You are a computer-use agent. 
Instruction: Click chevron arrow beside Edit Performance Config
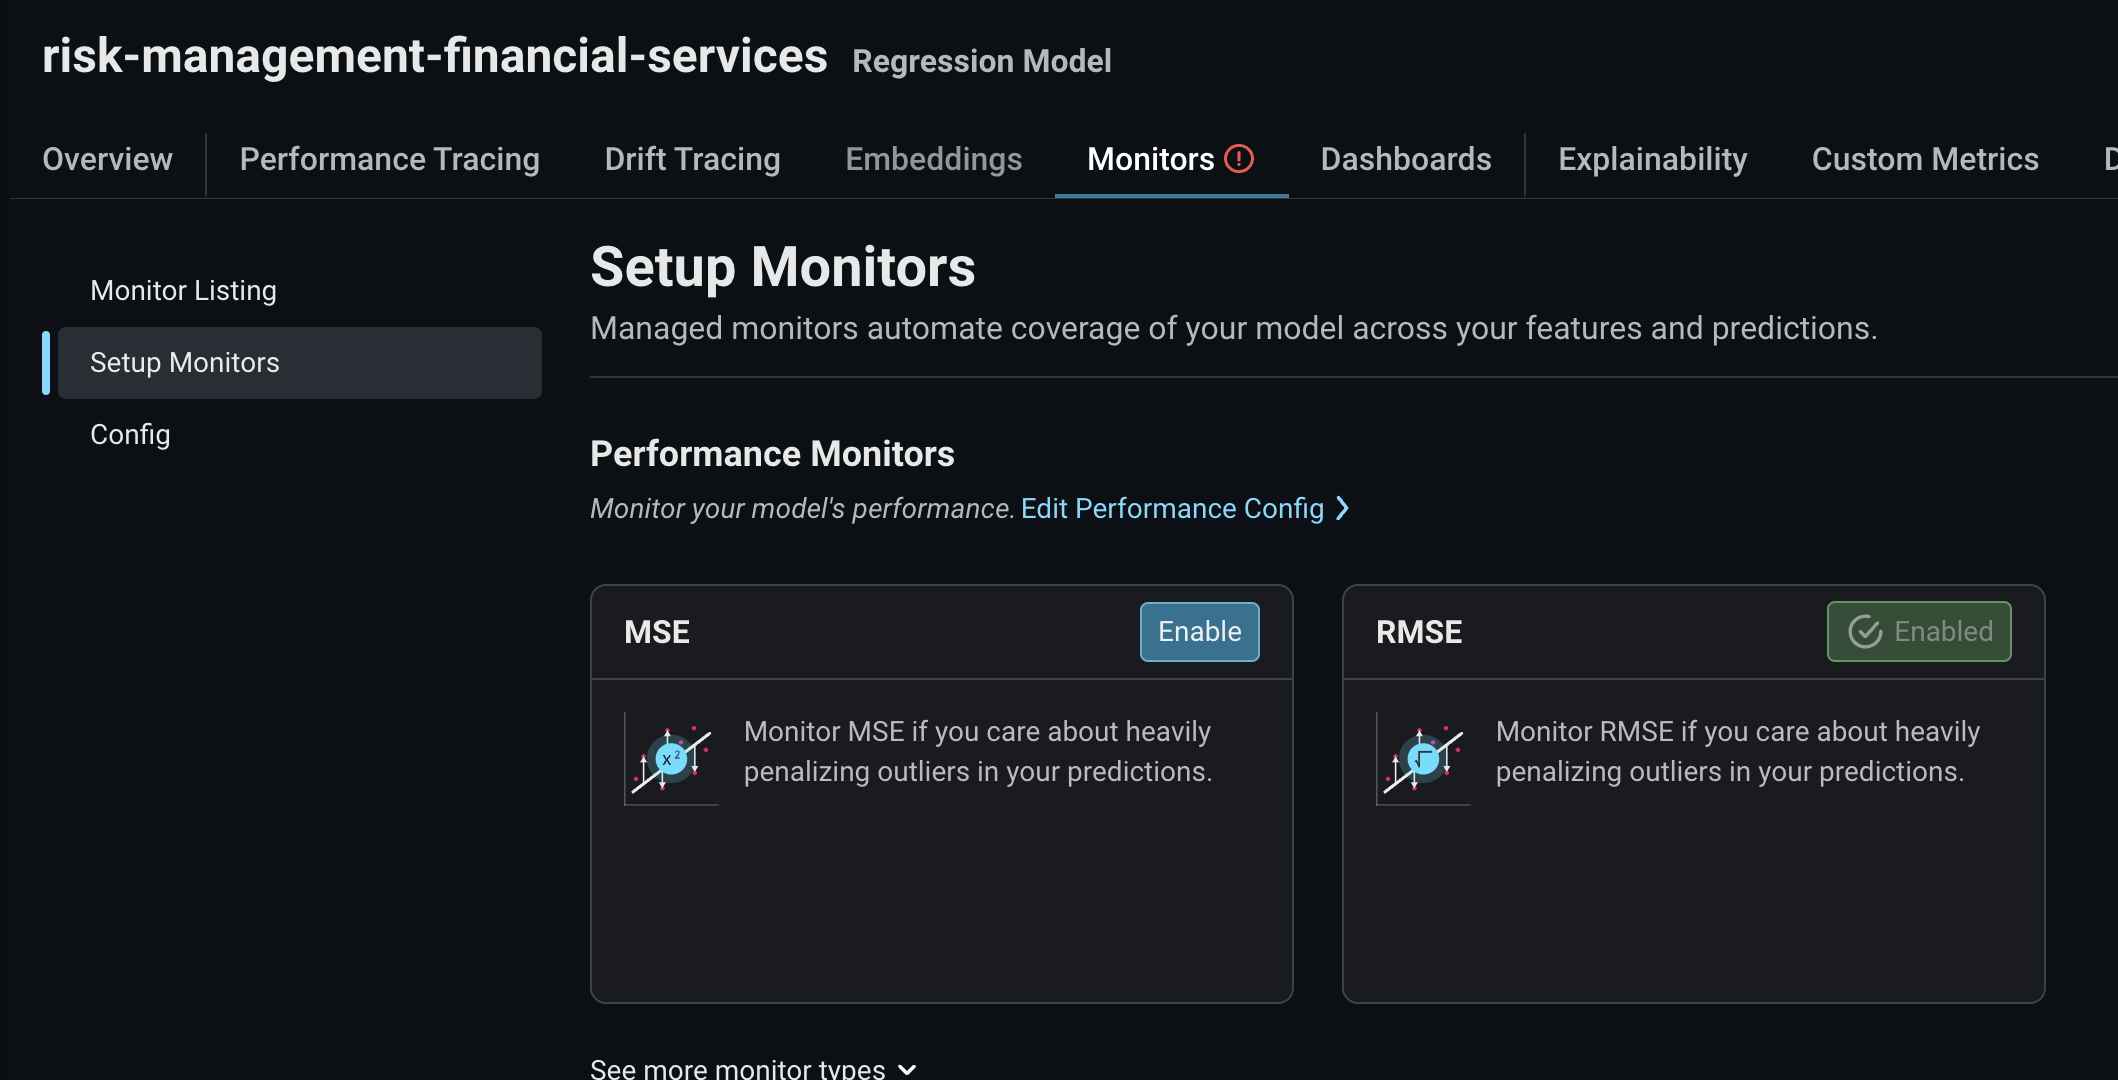1343,509
